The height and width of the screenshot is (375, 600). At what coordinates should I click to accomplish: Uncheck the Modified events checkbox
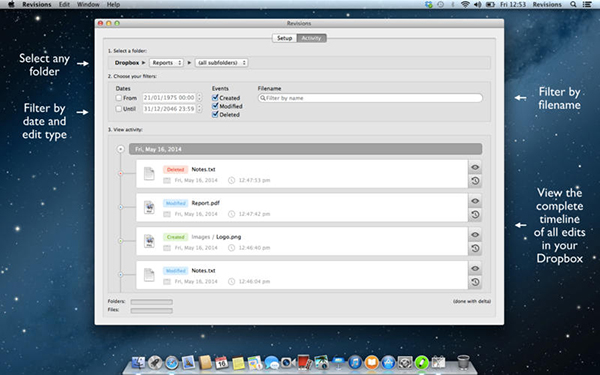click(215, 106)
